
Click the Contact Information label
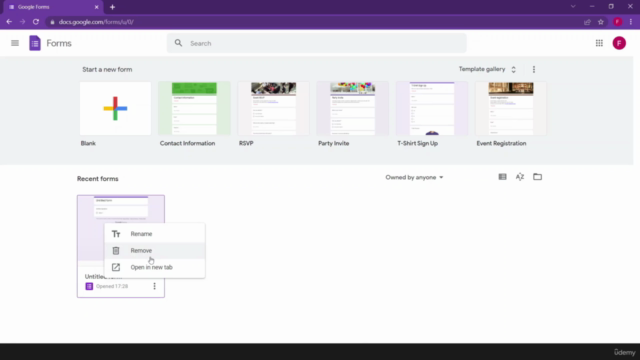coord(187,143)
